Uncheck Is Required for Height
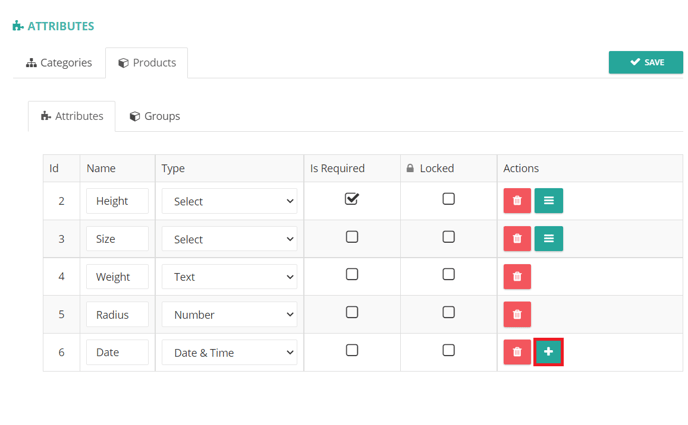Image resolution: width=688 pixels, height=425 pixels. click(352, 199)
